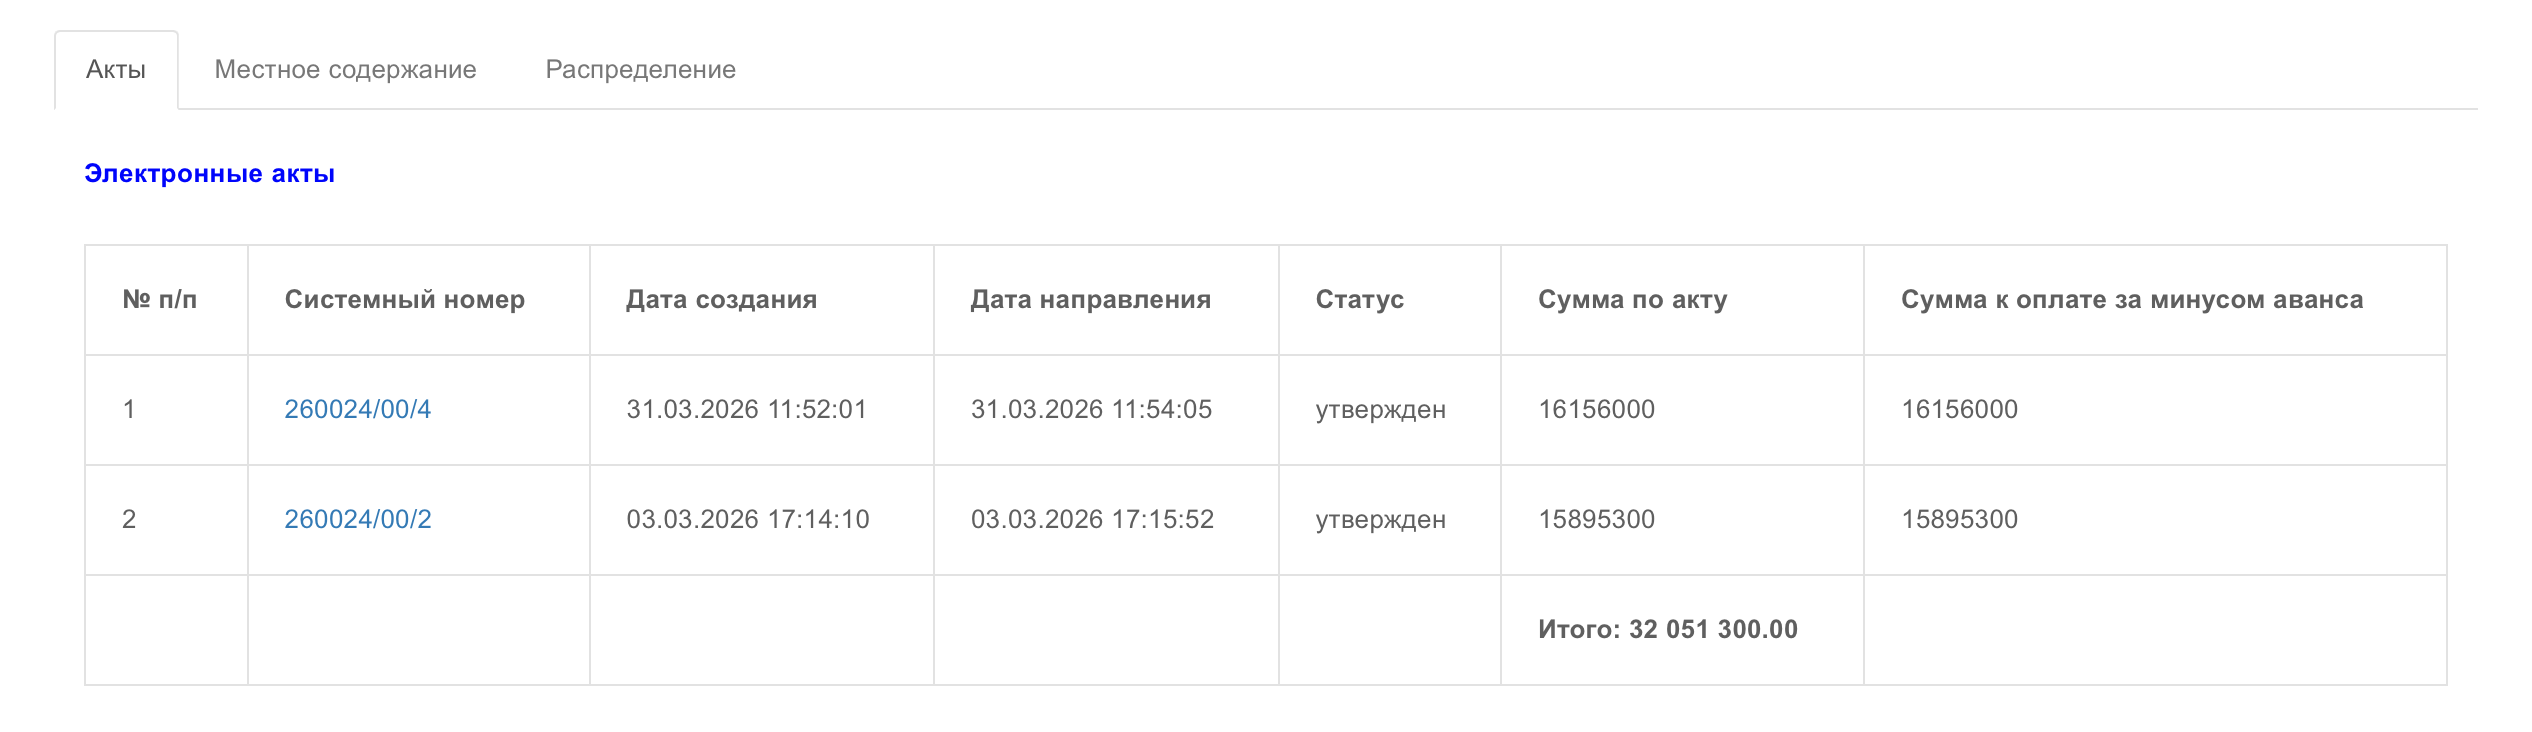This screenshot has width=2532, height=732.
Task: Open the Местное содержание tab
Action: tap(345, 70)
